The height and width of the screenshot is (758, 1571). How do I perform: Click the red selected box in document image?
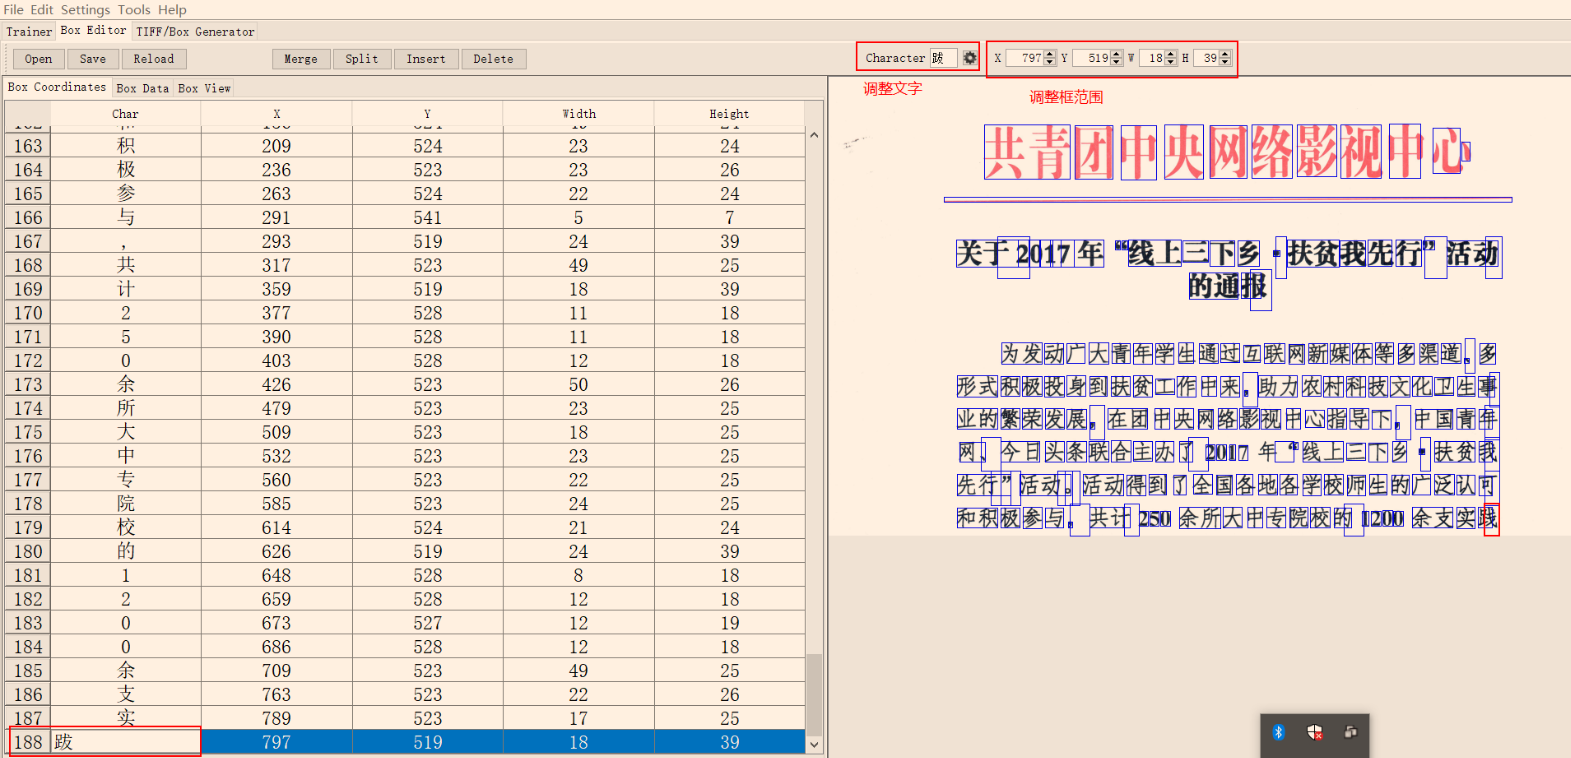[1491, 520]
